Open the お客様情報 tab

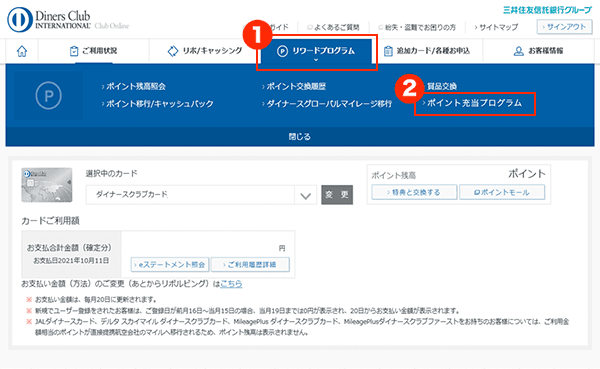538,51
